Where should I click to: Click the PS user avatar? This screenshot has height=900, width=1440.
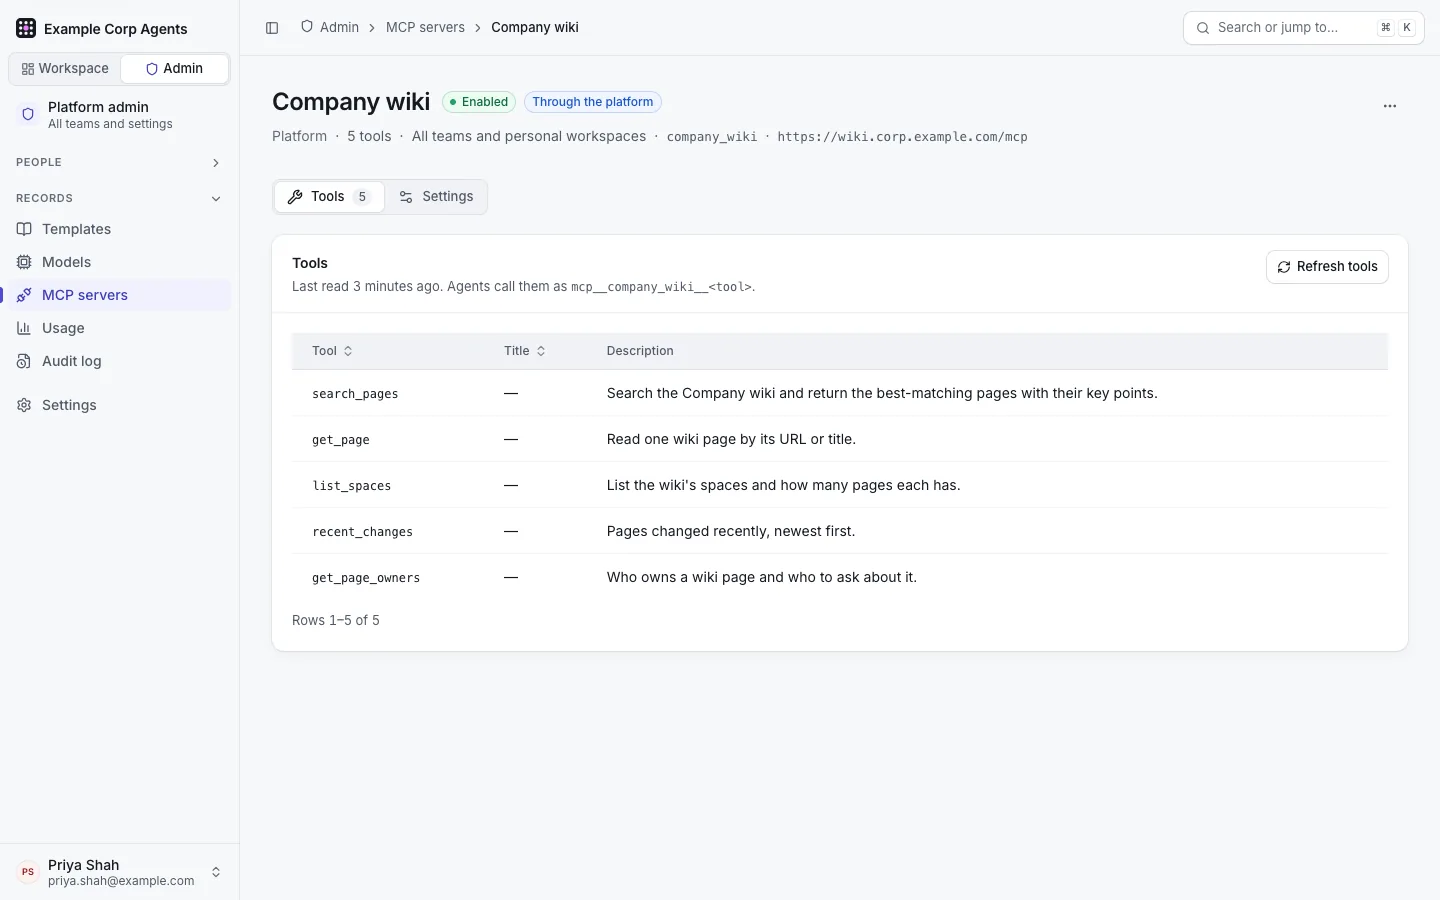28,872
